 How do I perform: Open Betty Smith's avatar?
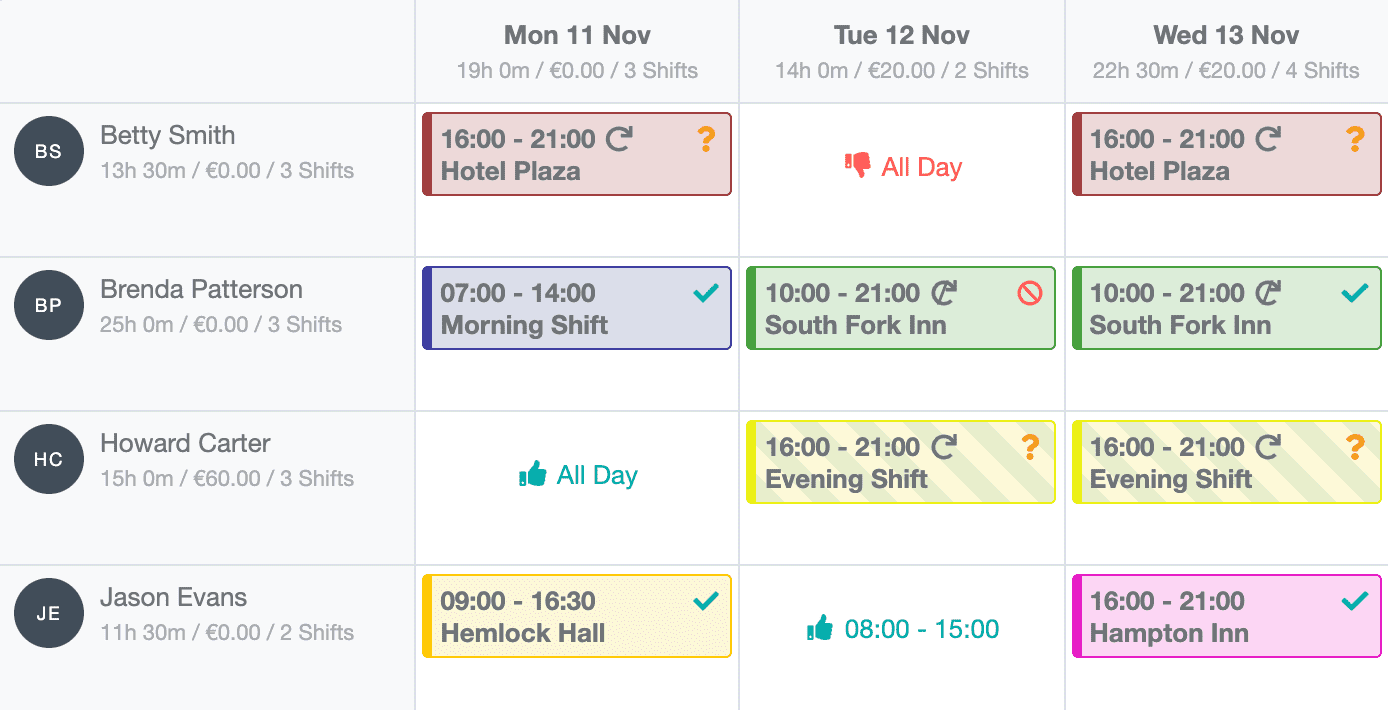pyautogui.click(x=48, y=151)
